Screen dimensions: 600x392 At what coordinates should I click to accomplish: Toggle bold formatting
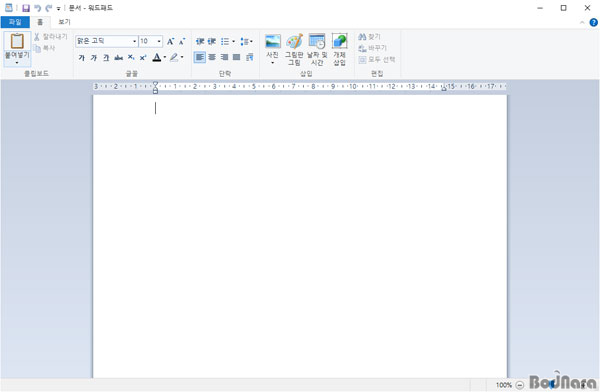pyautogui.click(x=82, y=57)
